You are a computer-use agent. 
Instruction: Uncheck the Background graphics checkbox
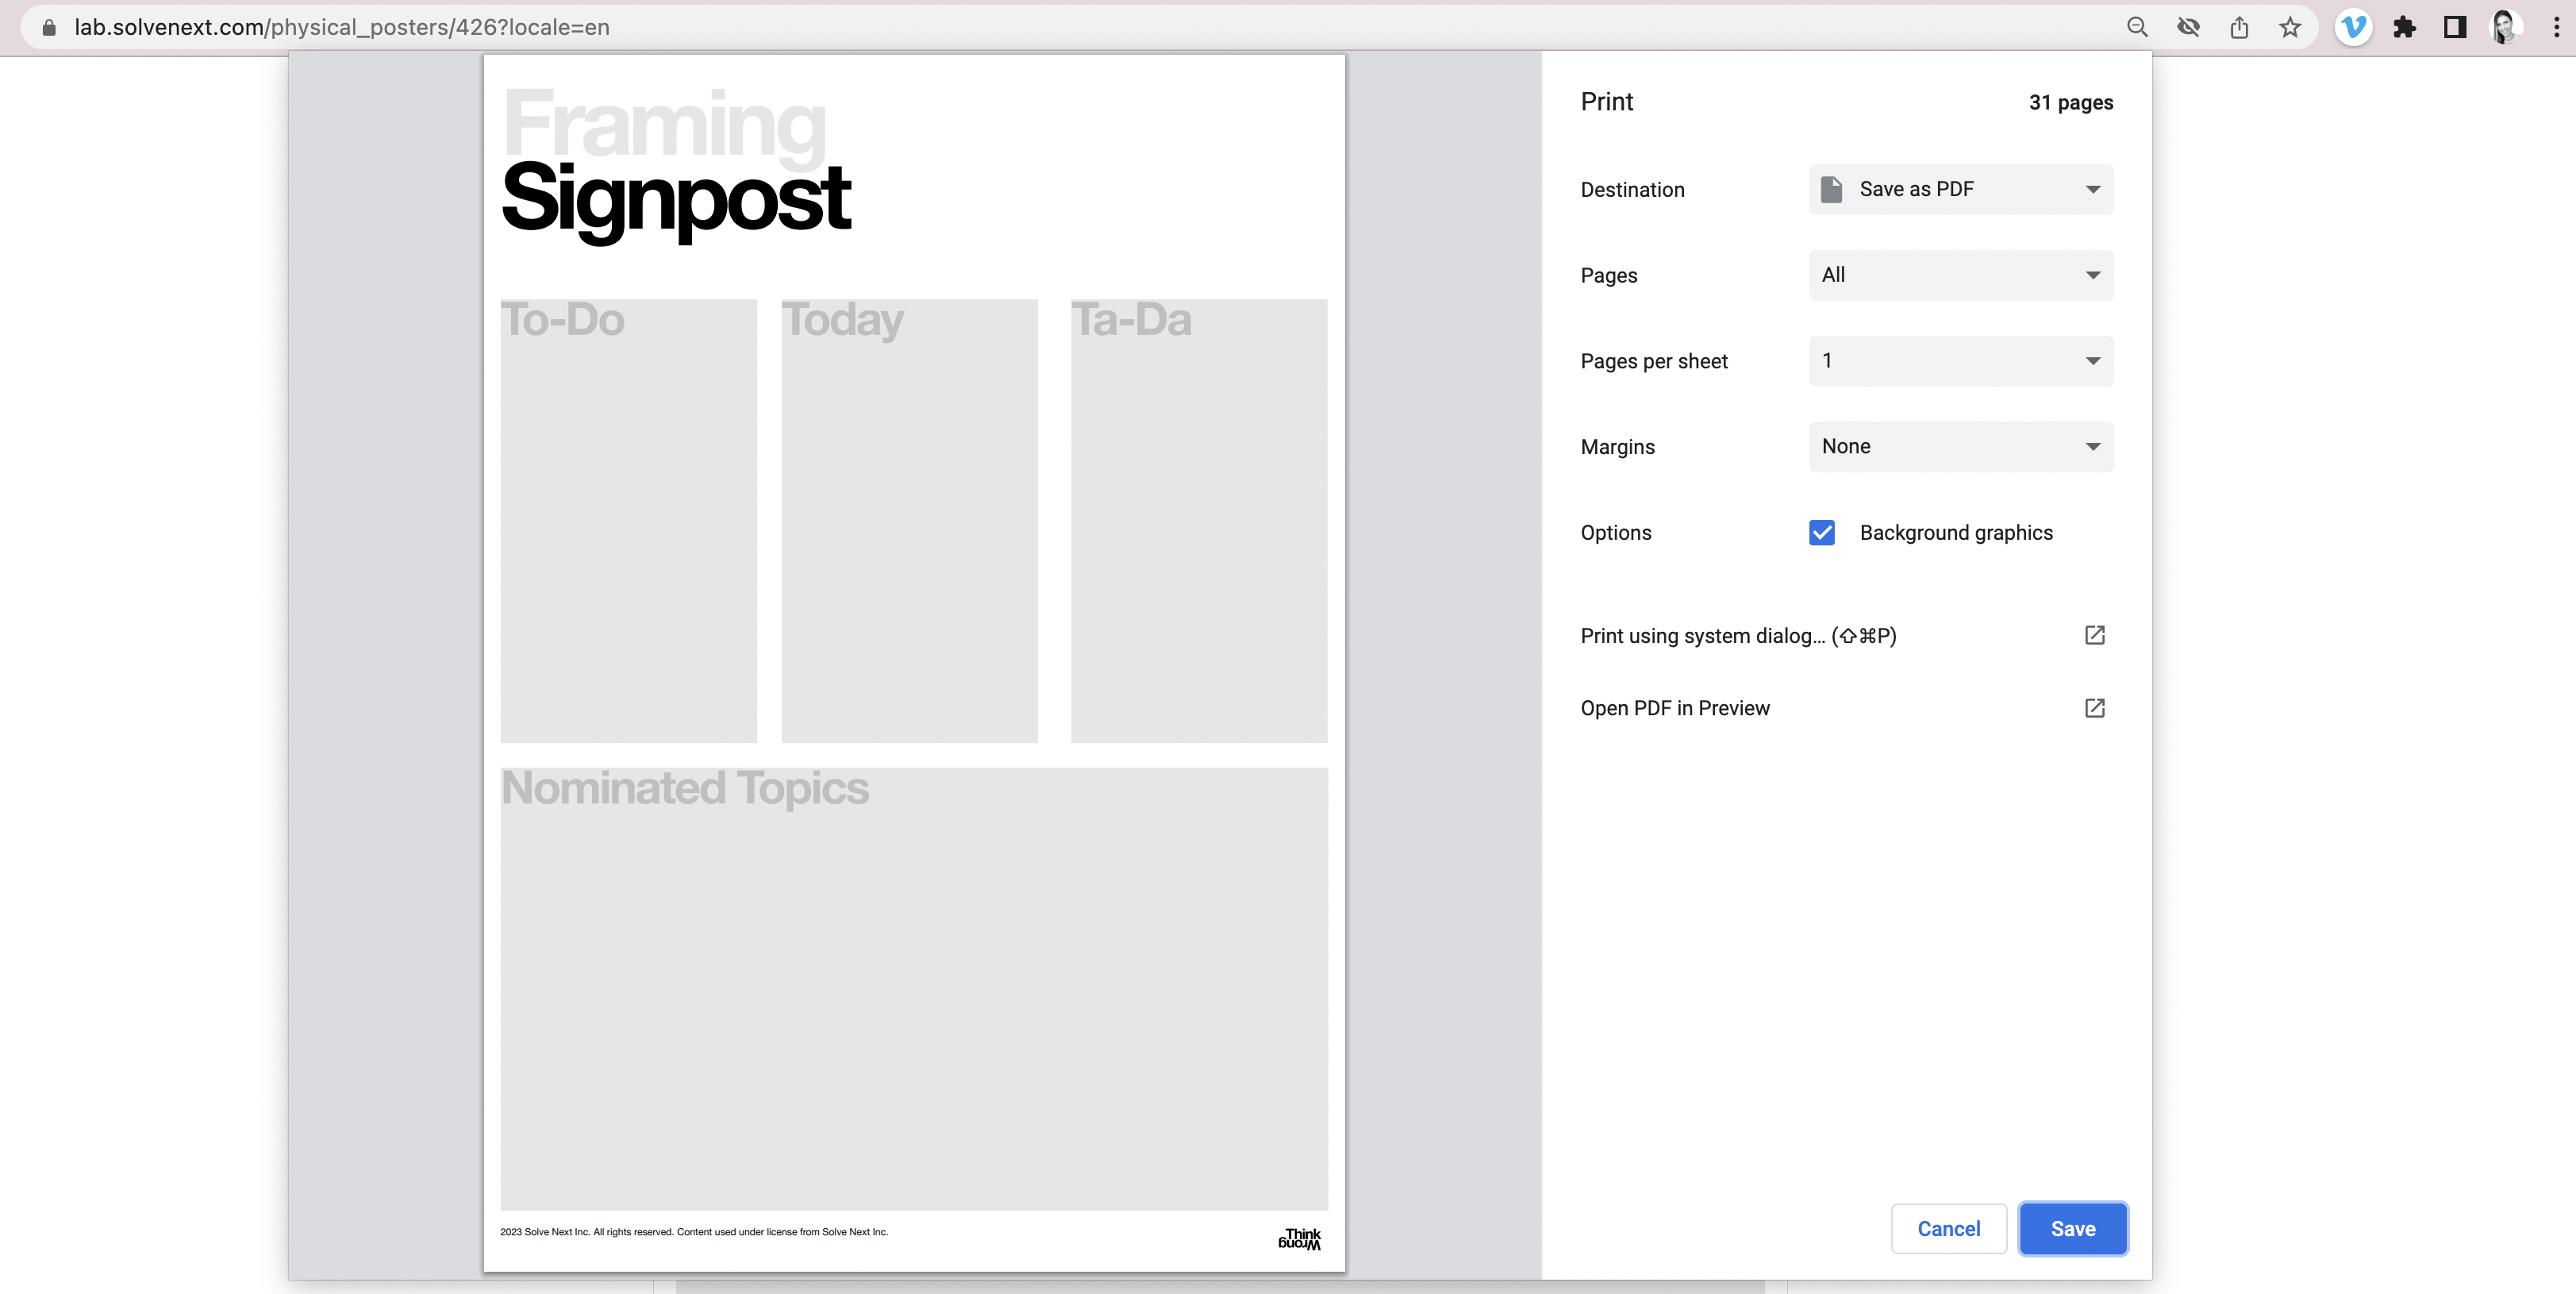(x=1822, y=533)
